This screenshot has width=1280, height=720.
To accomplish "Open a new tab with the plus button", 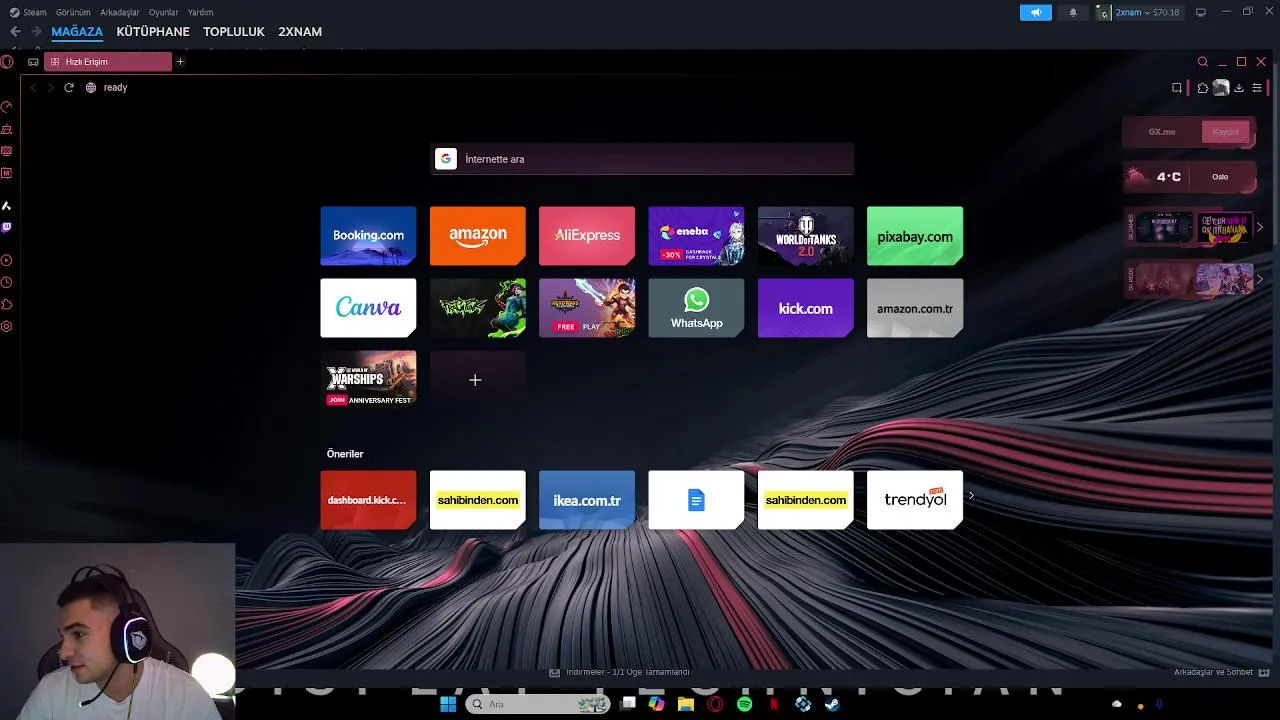I will 180,62.
